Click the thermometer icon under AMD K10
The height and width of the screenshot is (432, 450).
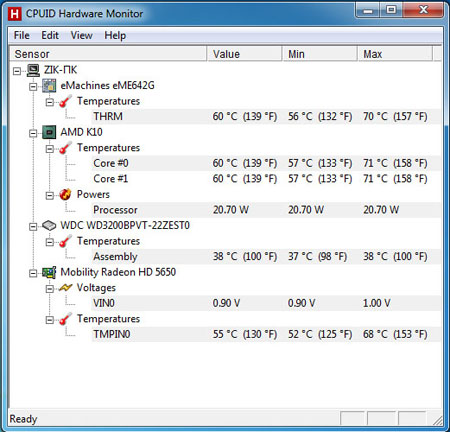(x=65, y=148)
